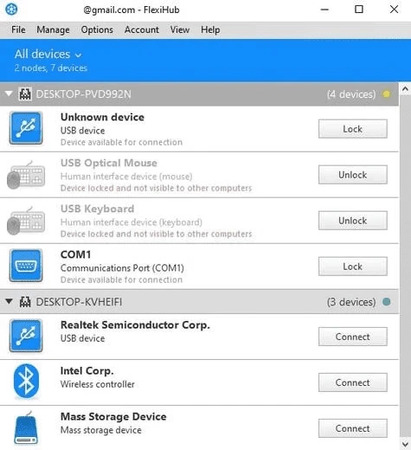Maximize the FlexiHub window
Viewport: 411px width, 450px height.
click(x=359, y=9)
